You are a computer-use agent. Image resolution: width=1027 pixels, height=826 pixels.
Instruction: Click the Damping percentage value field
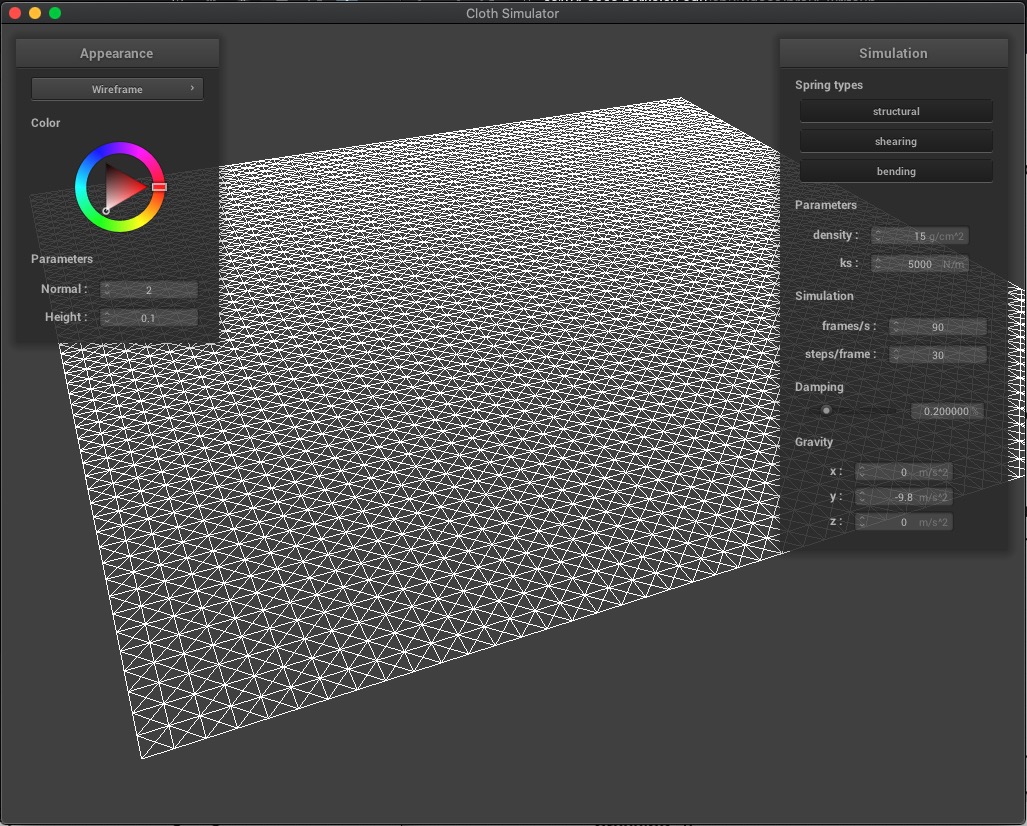(946, 410)
